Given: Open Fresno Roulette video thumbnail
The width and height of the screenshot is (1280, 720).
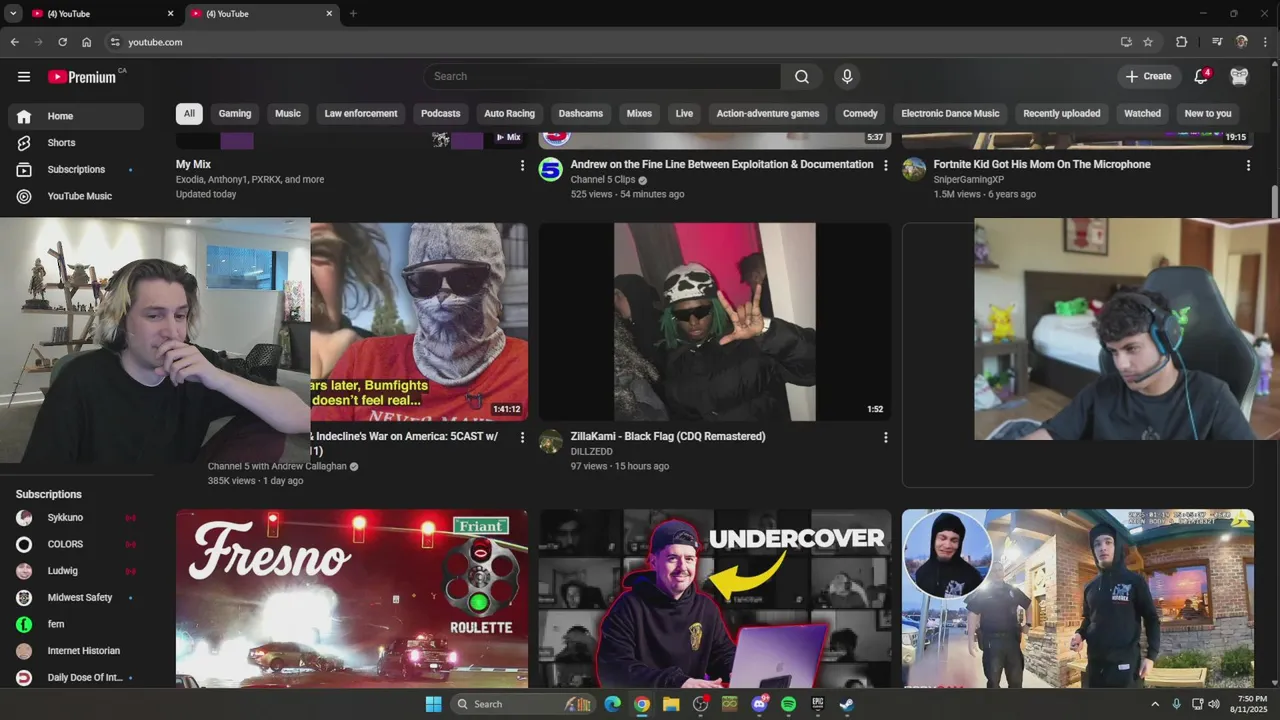Looking at the screenshot, I should (x=352, y=598).
